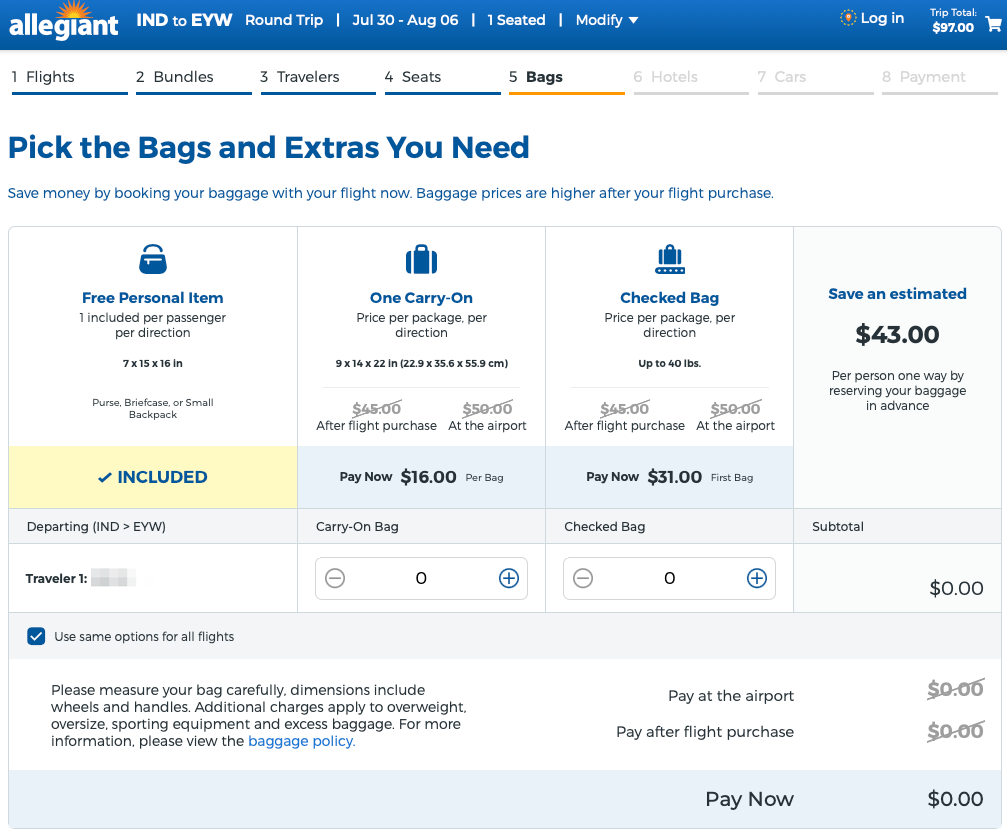Screen dimensions: 1007x839
Task: Click the shopping cart icon
Action: tap(993, 26)
